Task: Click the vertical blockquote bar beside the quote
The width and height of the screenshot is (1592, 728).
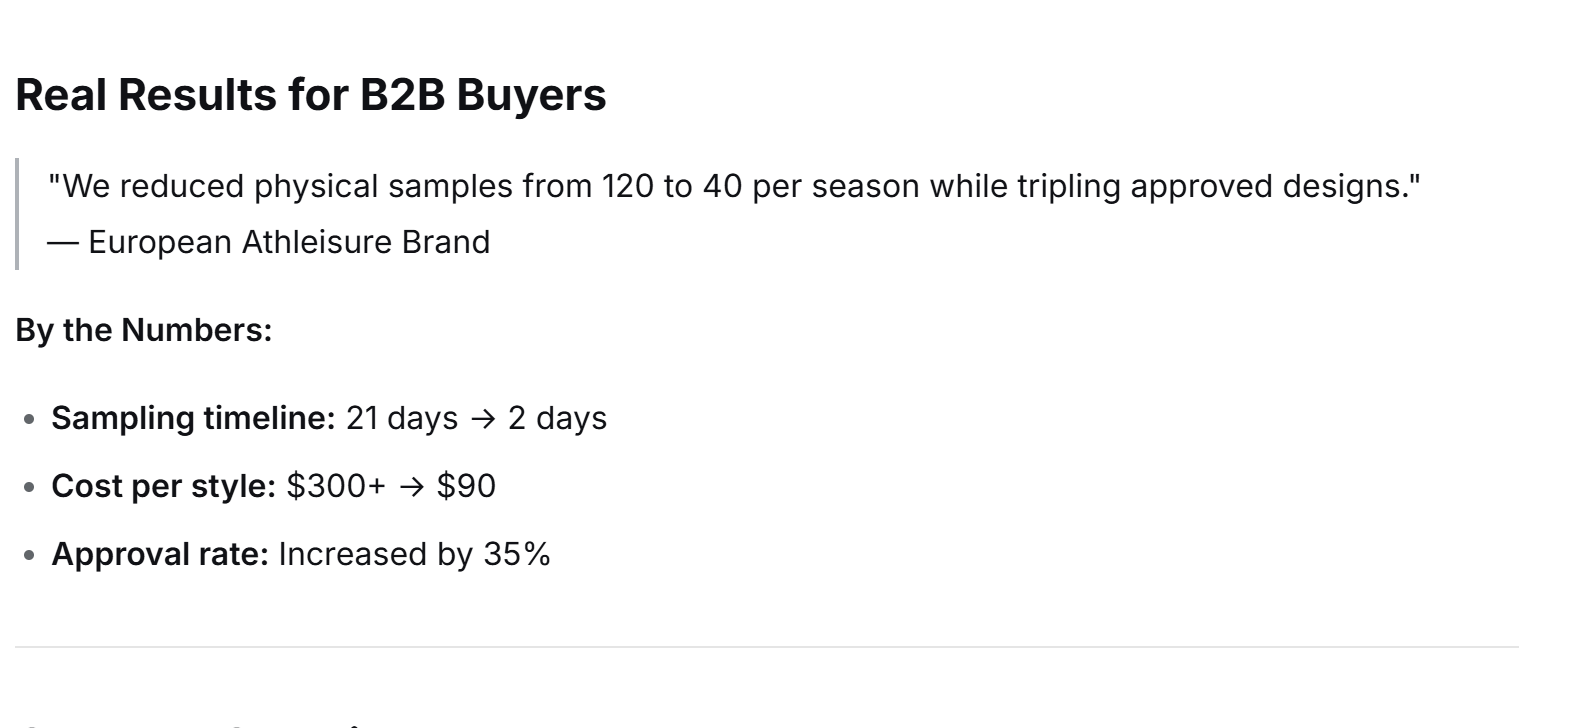Action: pos(17,214)
